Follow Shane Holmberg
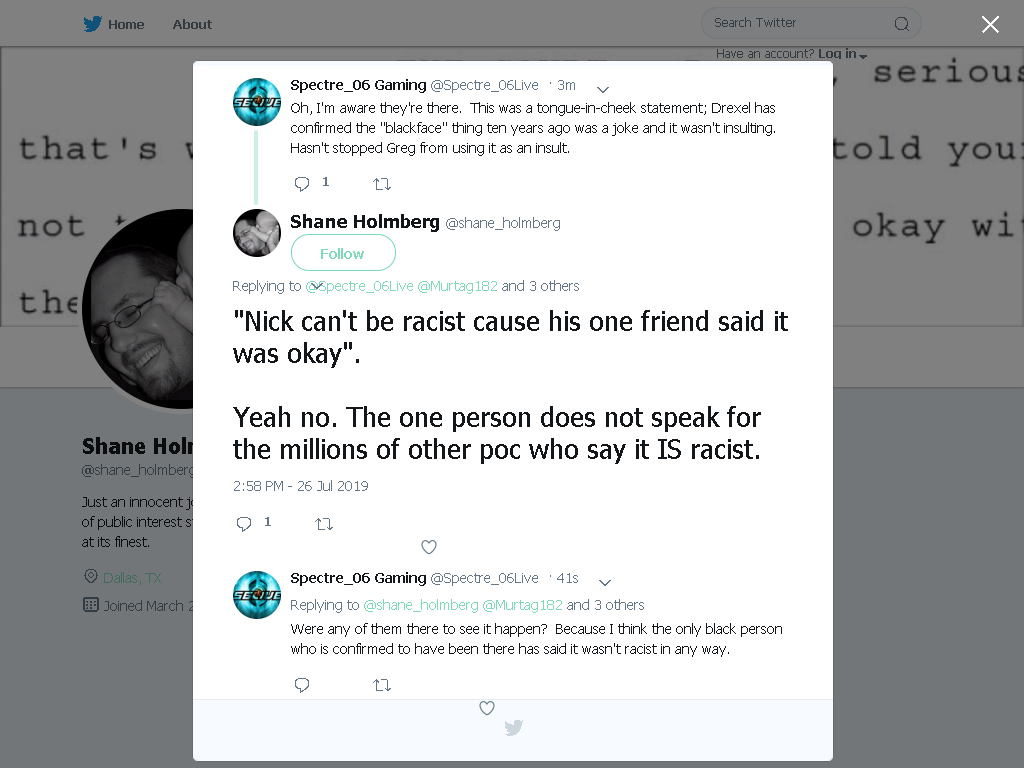1024x768 pixels. tap(343, 253)
